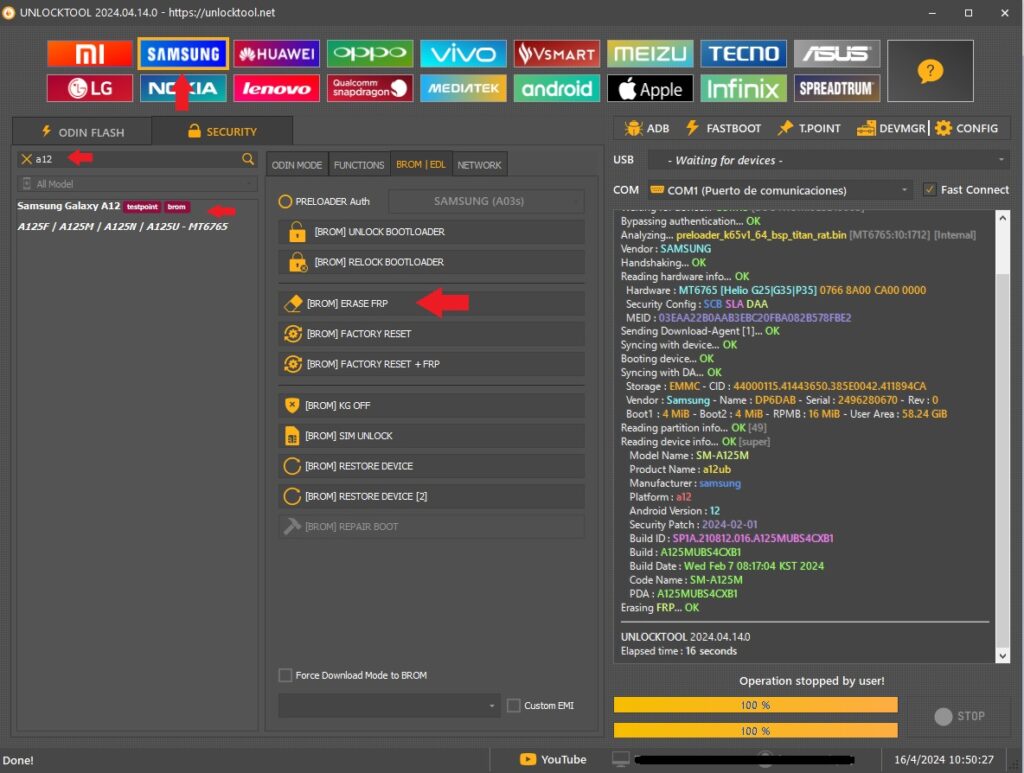Switch to the ODIN FLASH tab
Viewport: 1024px width, 773px height.
click(x=82, y=131)
